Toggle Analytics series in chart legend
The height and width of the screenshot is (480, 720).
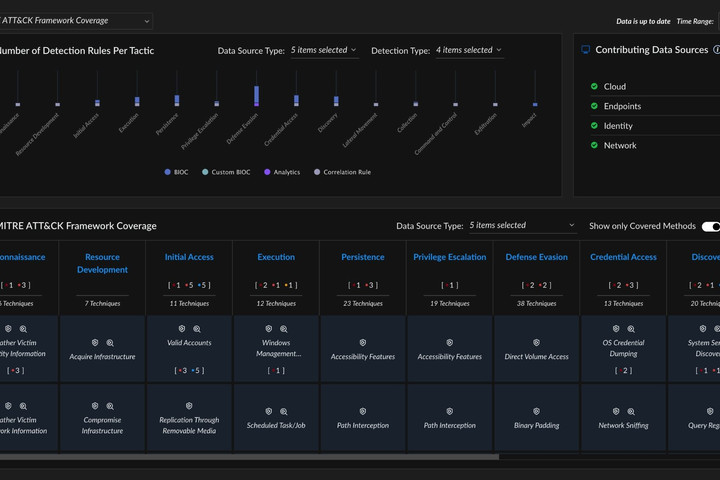click(282, 172)
